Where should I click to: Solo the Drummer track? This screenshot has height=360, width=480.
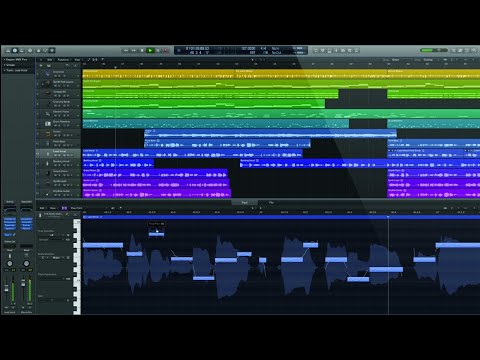[x=59, y=76]
